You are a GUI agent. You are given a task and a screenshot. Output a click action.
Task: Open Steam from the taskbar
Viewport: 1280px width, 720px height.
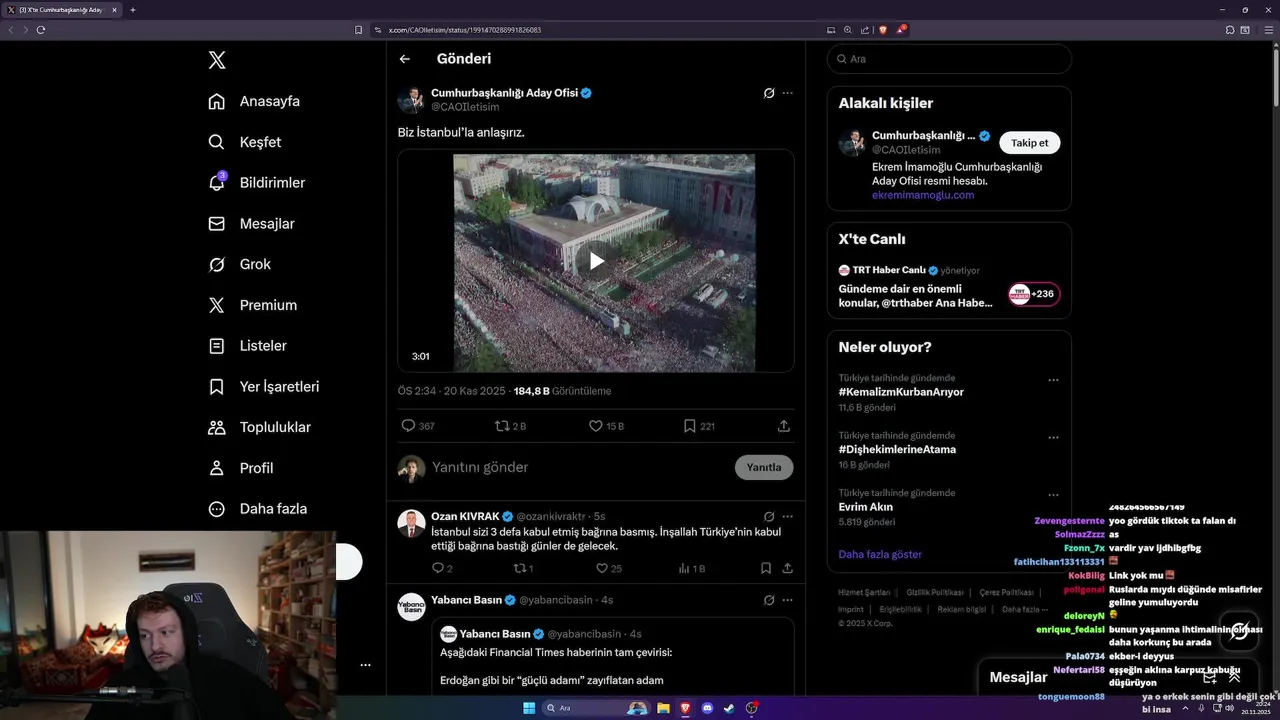tap(729, 708)
